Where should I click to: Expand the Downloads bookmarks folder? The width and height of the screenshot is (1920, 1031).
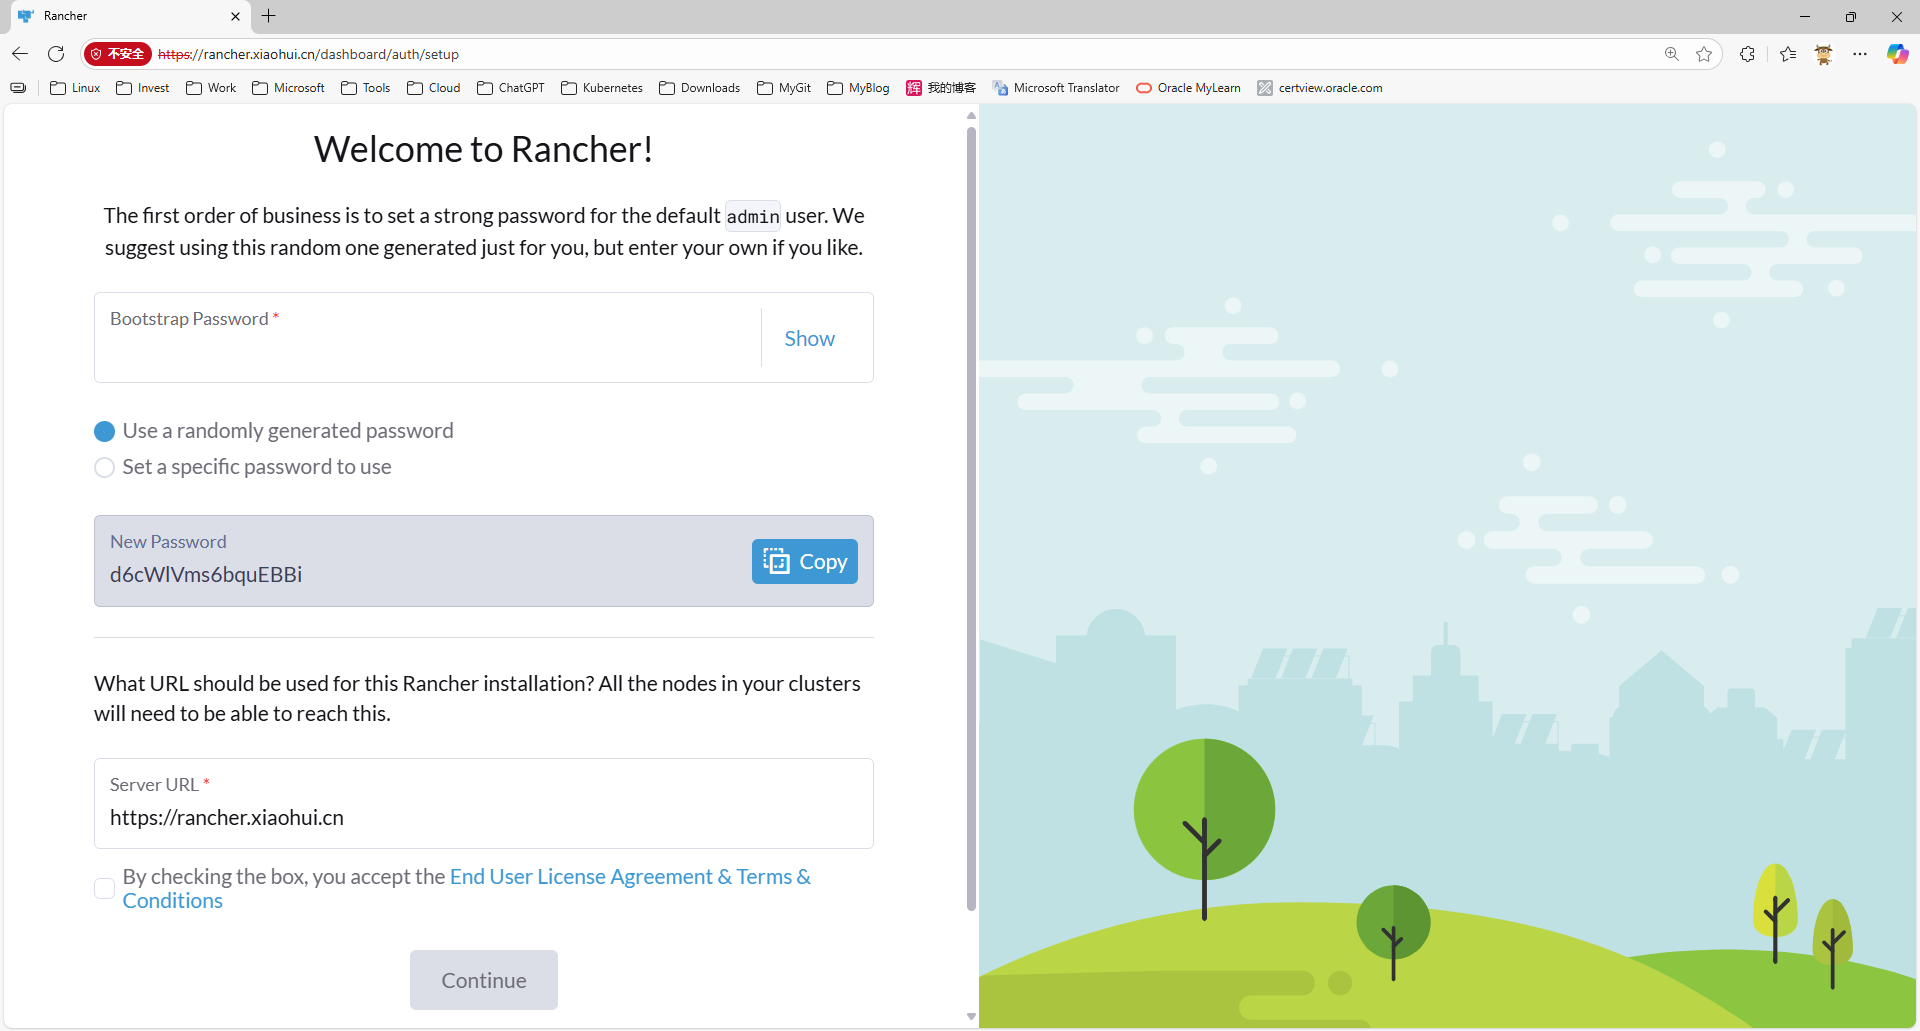(x=700, y=88)
